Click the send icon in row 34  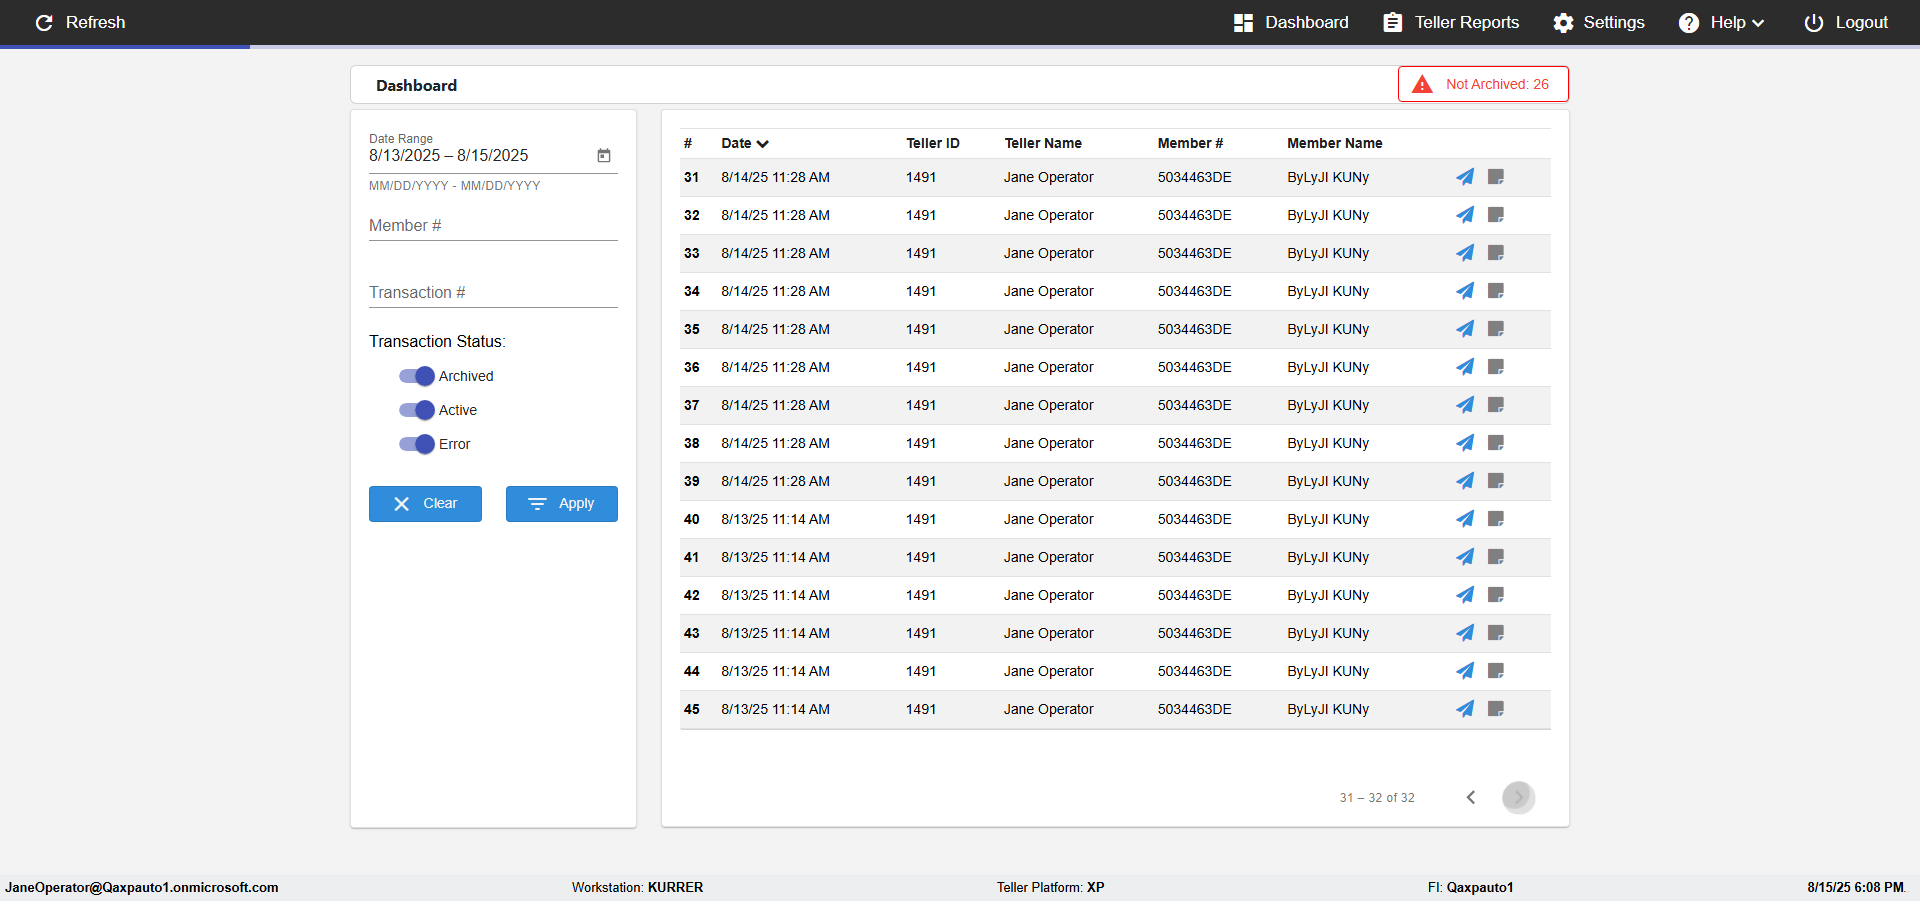tap(1465, 291)
